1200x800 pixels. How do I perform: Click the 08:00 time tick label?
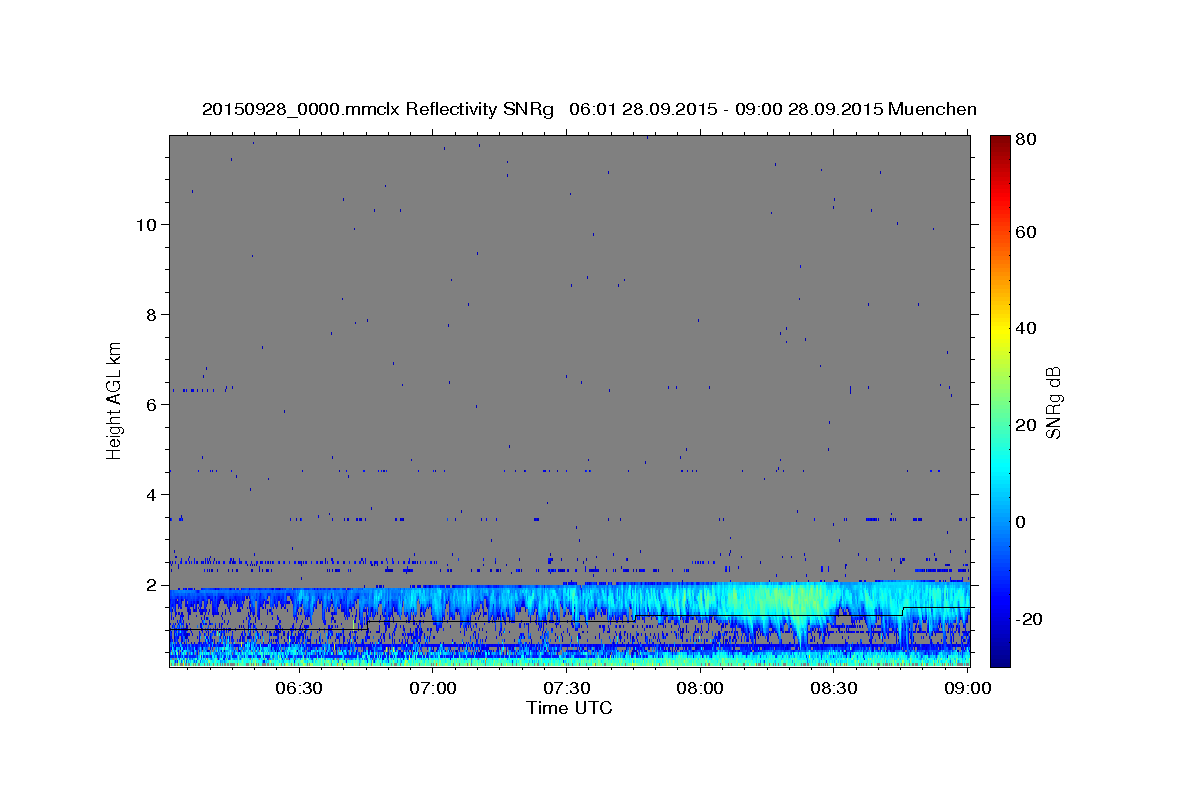[700, 688]
